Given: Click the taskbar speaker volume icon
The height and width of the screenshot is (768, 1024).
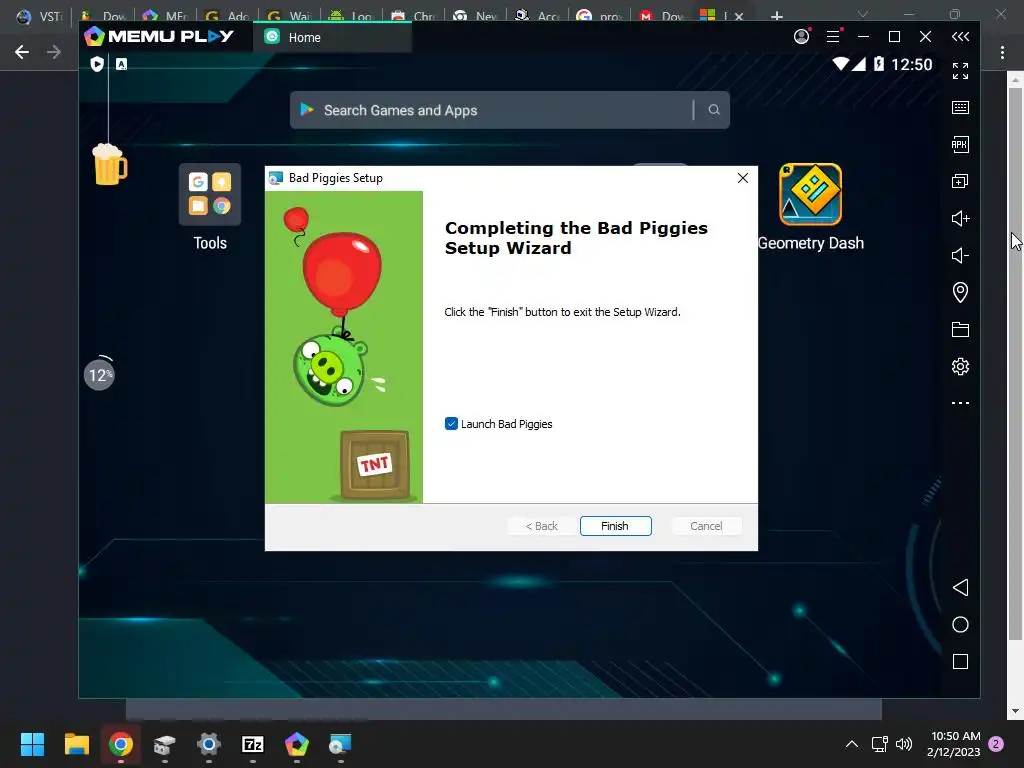Looking at the screenshot, I should coord(904,744).
